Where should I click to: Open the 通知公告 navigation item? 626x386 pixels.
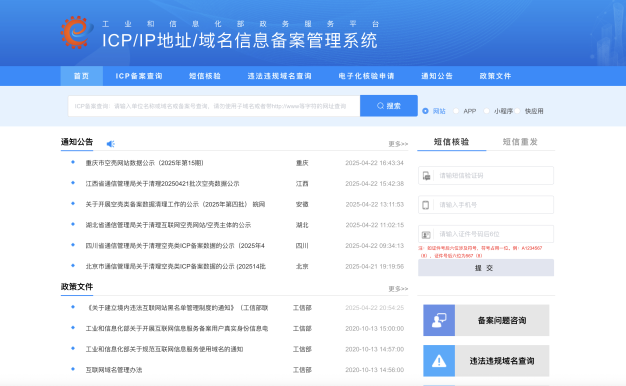(437, 76)
